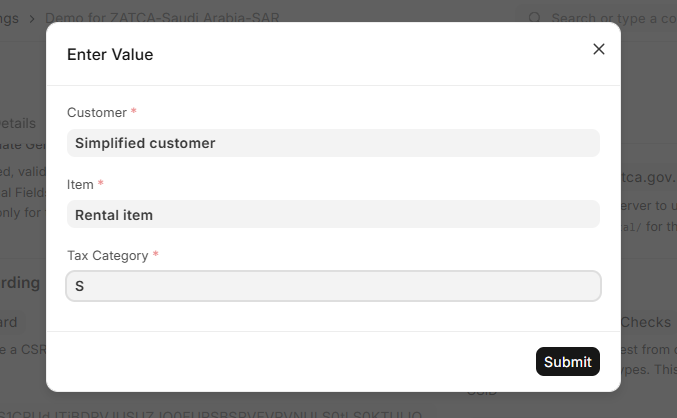Click the Customer field label
The height and width of the screenshot is (418, 677).
[x=97, y=113]
